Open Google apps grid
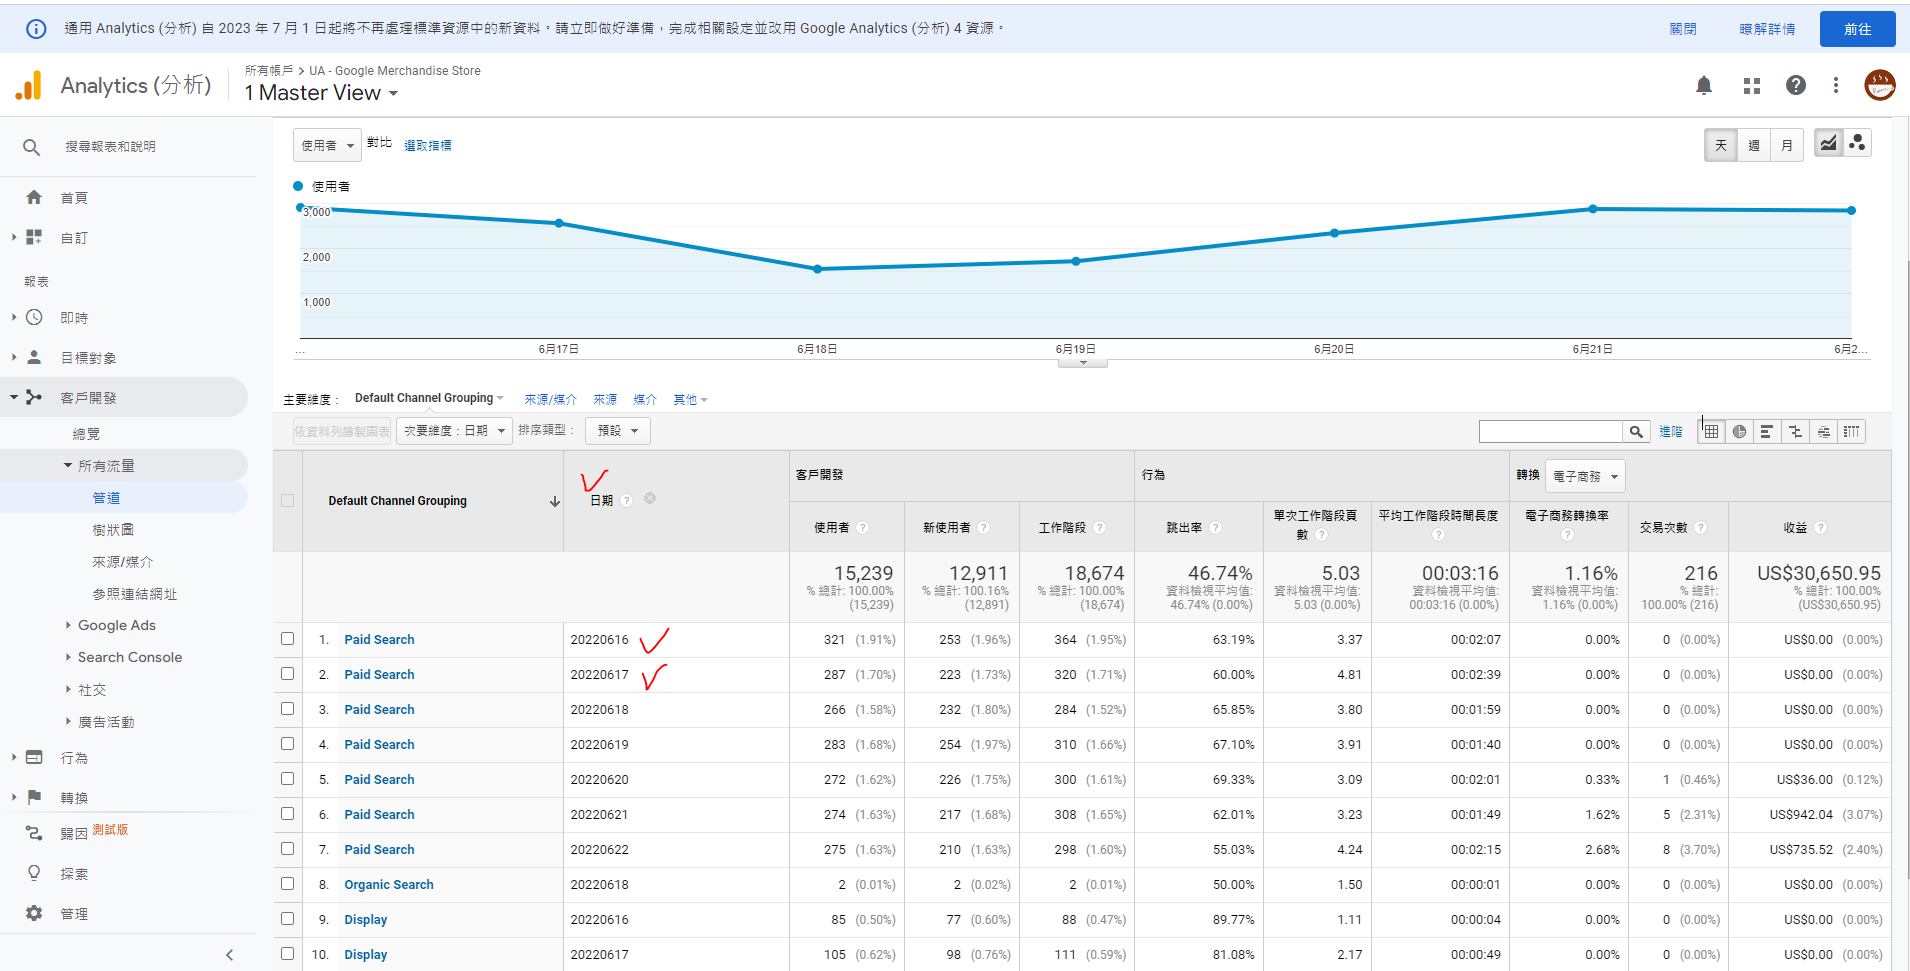1910x971 pixels. pyautogui.click(x=1751, y=86)
